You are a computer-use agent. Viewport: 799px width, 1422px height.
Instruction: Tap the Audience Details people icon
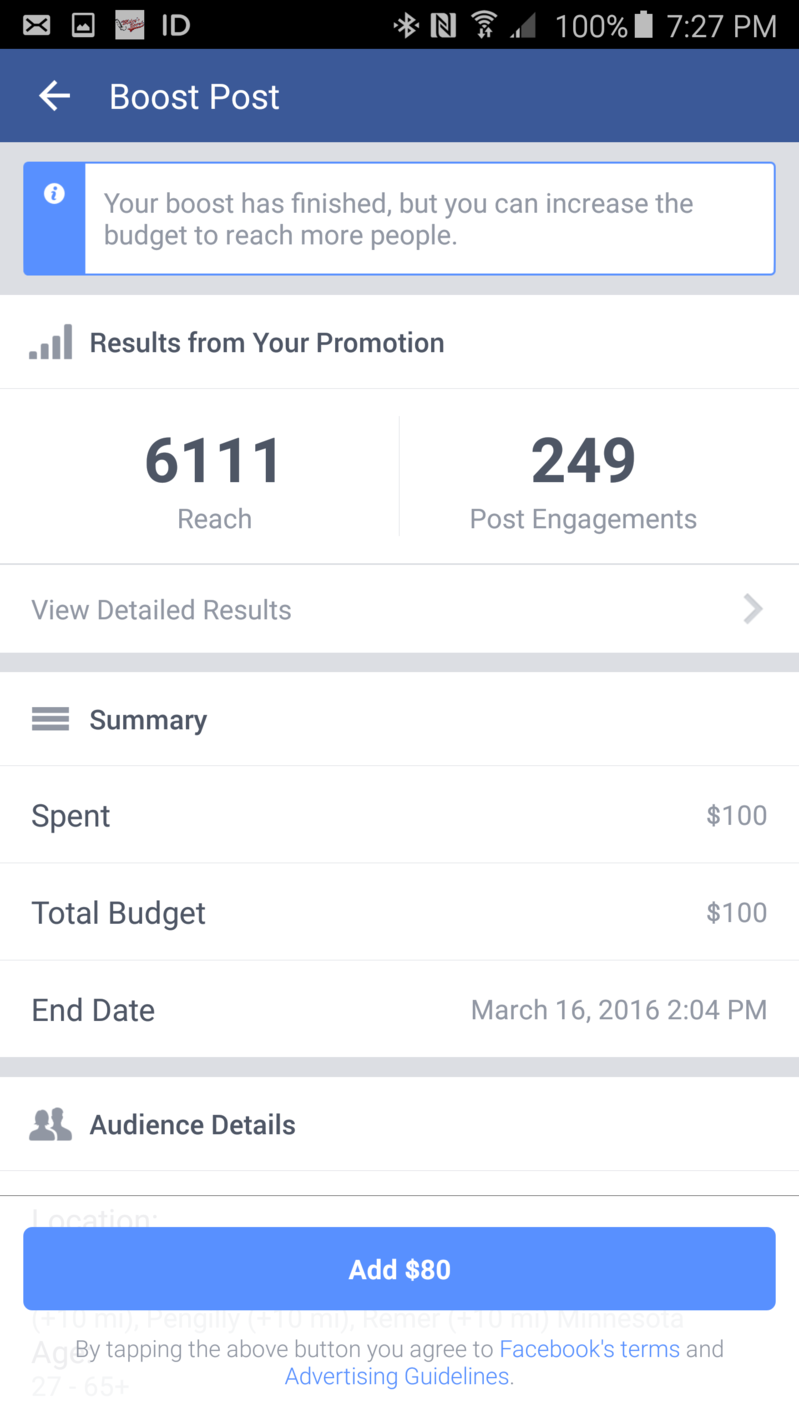50,1125
